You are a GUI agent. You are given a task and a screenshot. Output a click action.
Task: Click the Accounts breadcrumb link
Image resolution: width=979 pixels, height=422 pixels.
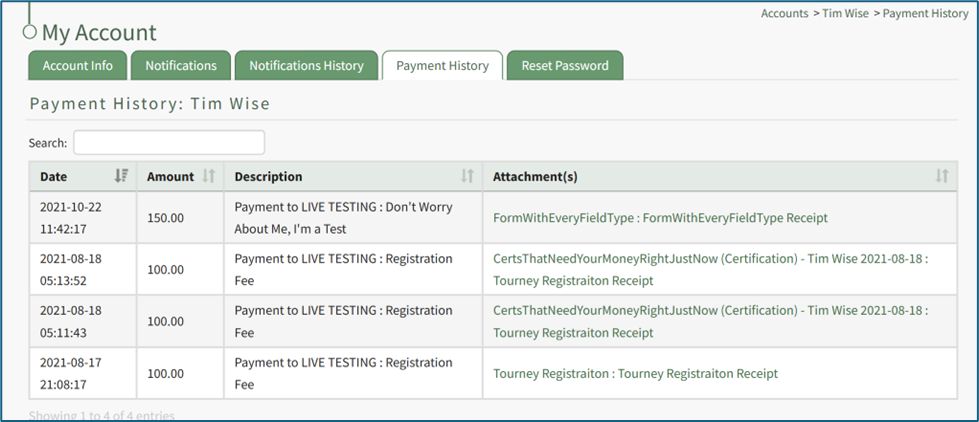click(784, 13)
